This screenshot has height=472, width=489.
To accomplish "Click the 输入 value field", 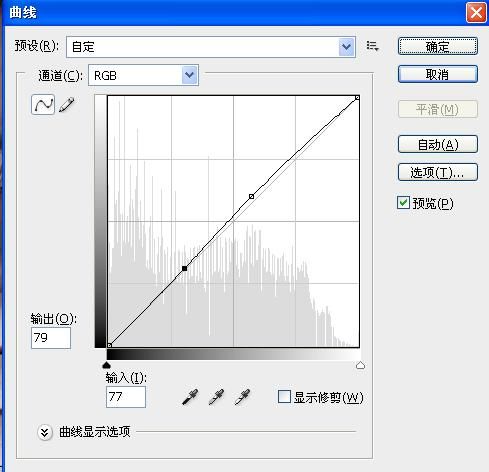I will point(126,397).
